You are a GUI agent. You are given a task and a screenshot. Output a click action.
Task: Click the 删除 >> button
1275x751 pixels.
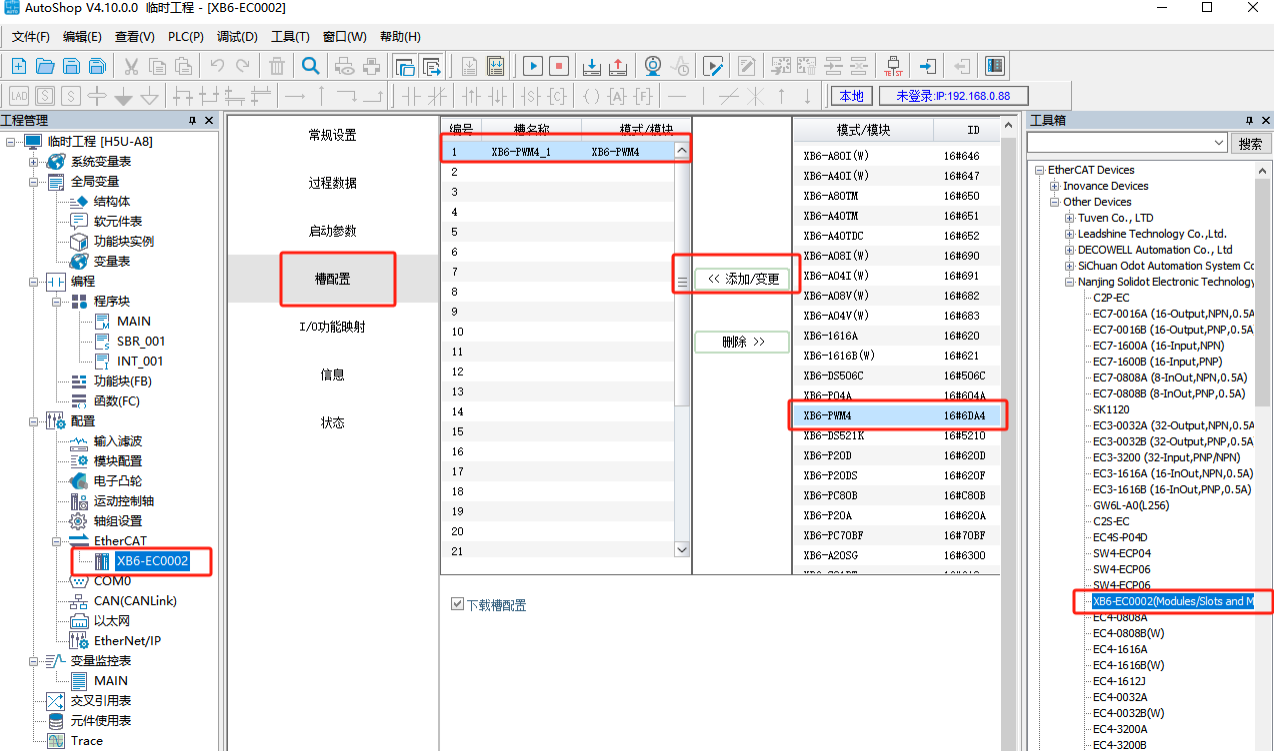point(742,342)
